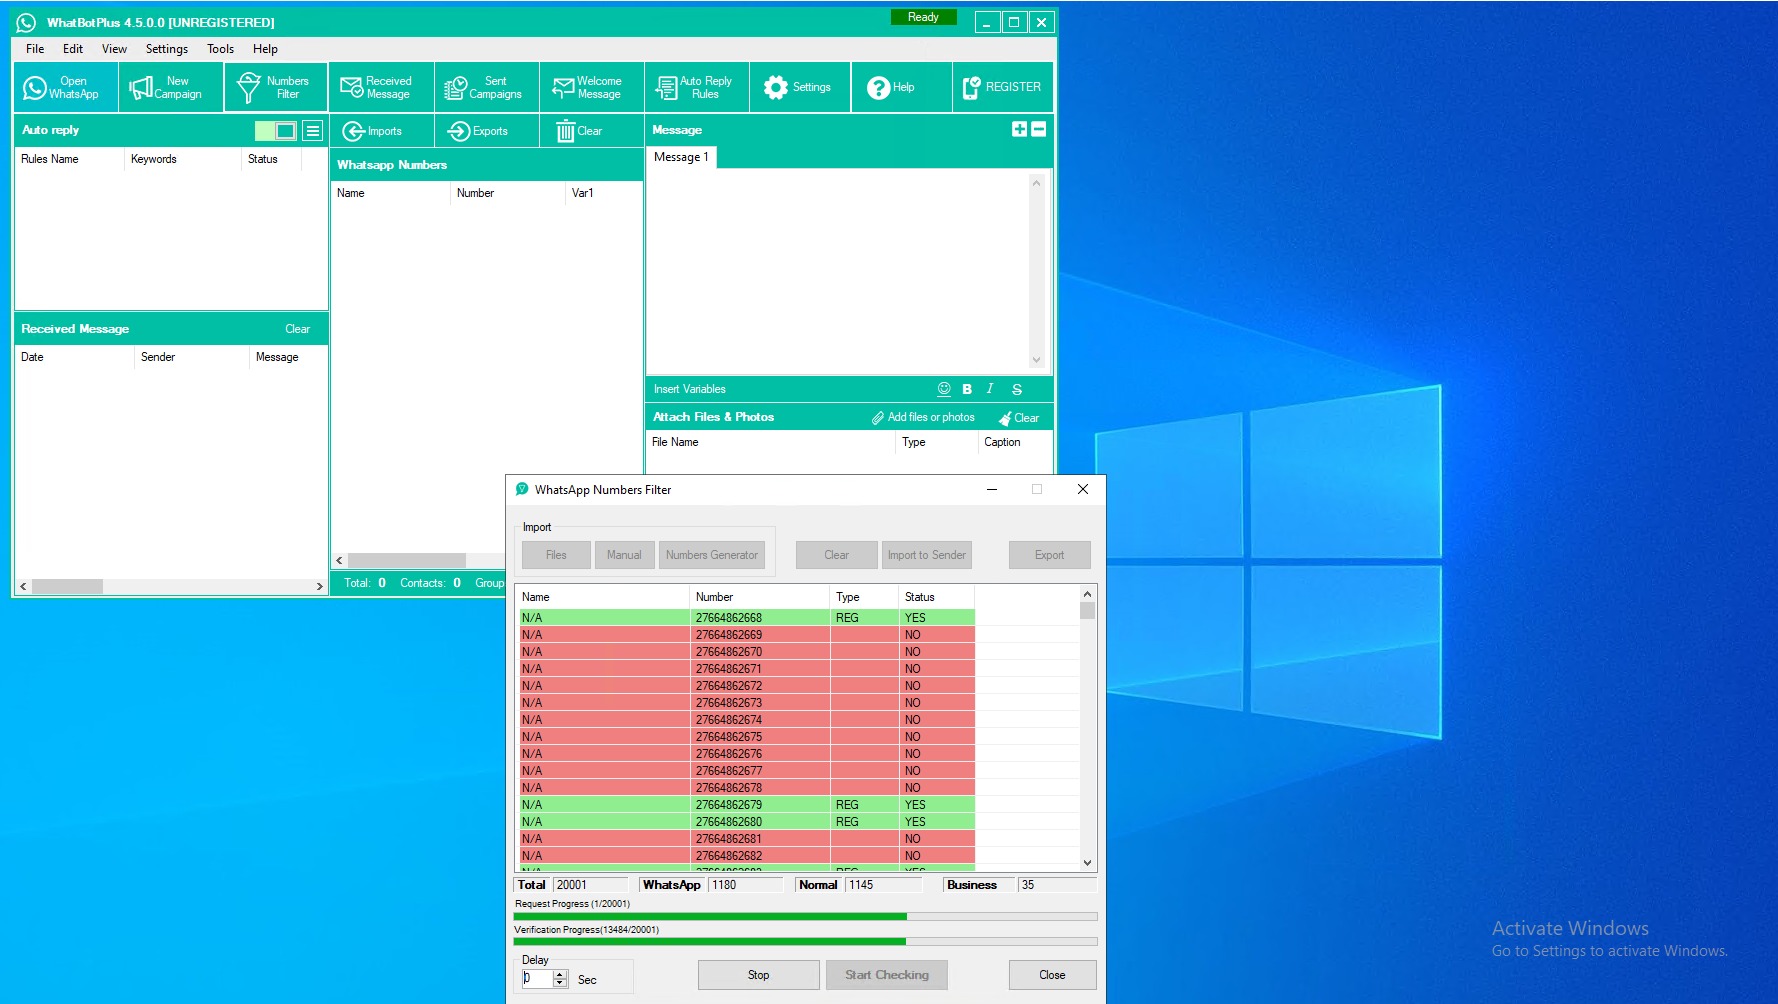Apply bold formatting to message
The image size is (1778, 1004).
967,389
